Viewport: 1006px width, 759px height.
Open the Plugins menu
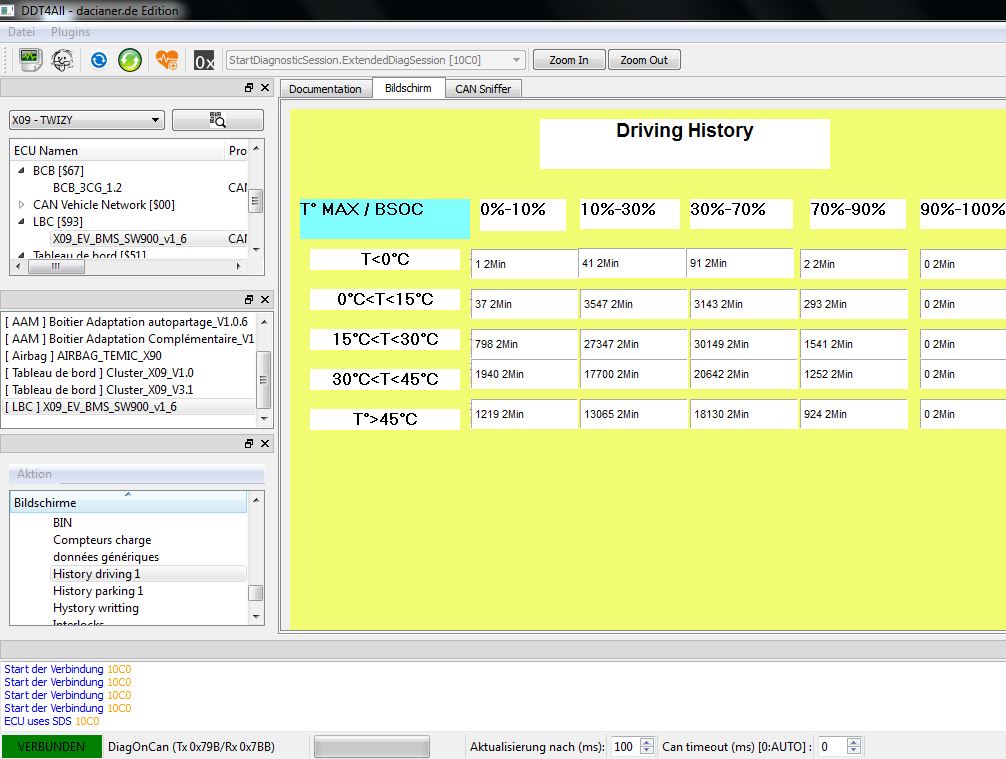pyautogui.click(x=70, y=32)
